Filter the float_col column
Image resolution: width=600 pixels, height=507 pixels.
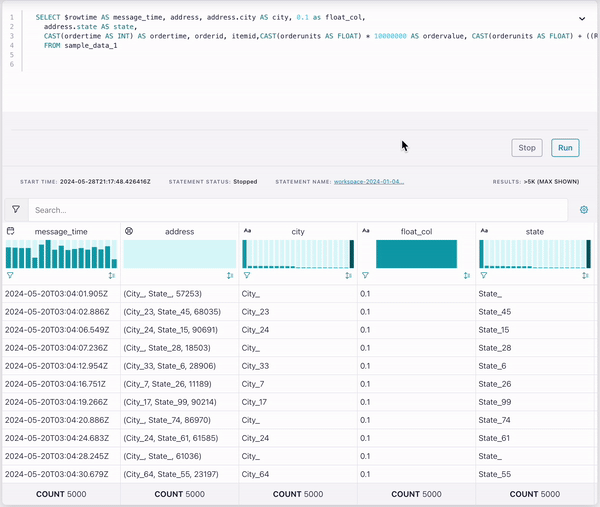(365, 275)
